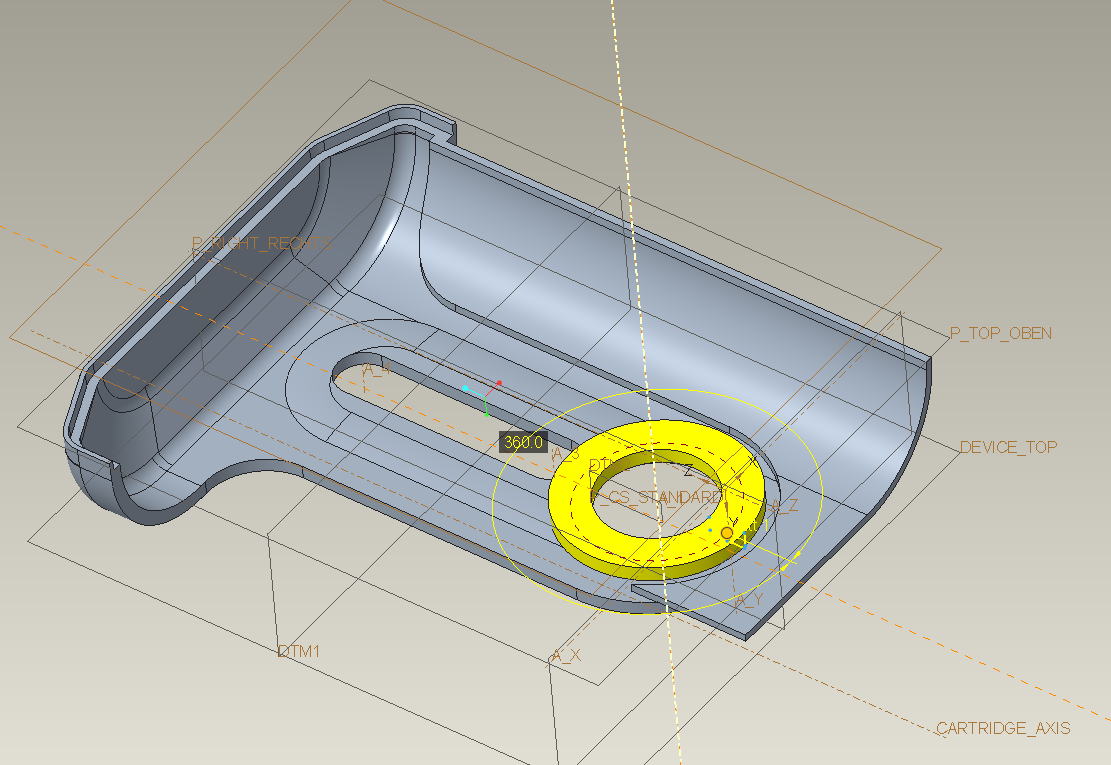
Task: Select the A_3 axis marker near the slot
Action: coord(566,452)
